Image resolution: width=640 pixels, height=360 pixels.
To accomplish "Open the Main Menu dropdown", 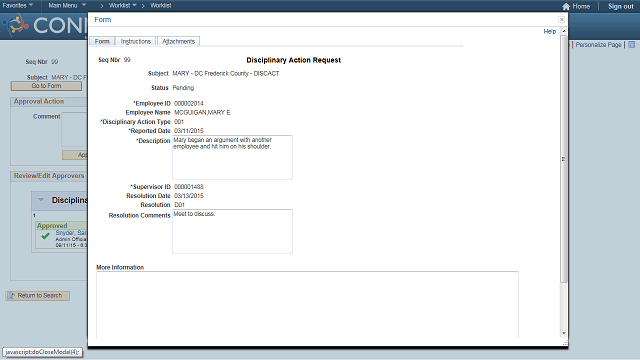I will [x=67, y=5].
